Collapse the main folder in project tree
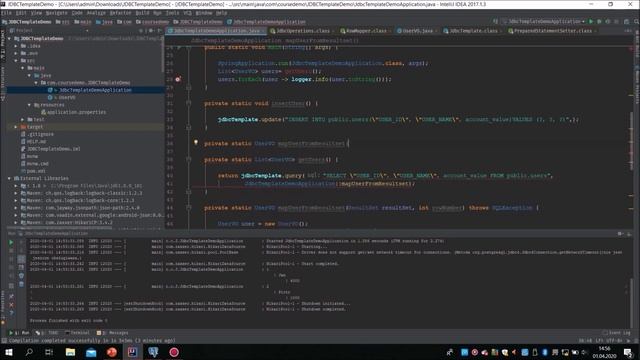This screenshot has height=360, width=640. (x=22, y=68)
